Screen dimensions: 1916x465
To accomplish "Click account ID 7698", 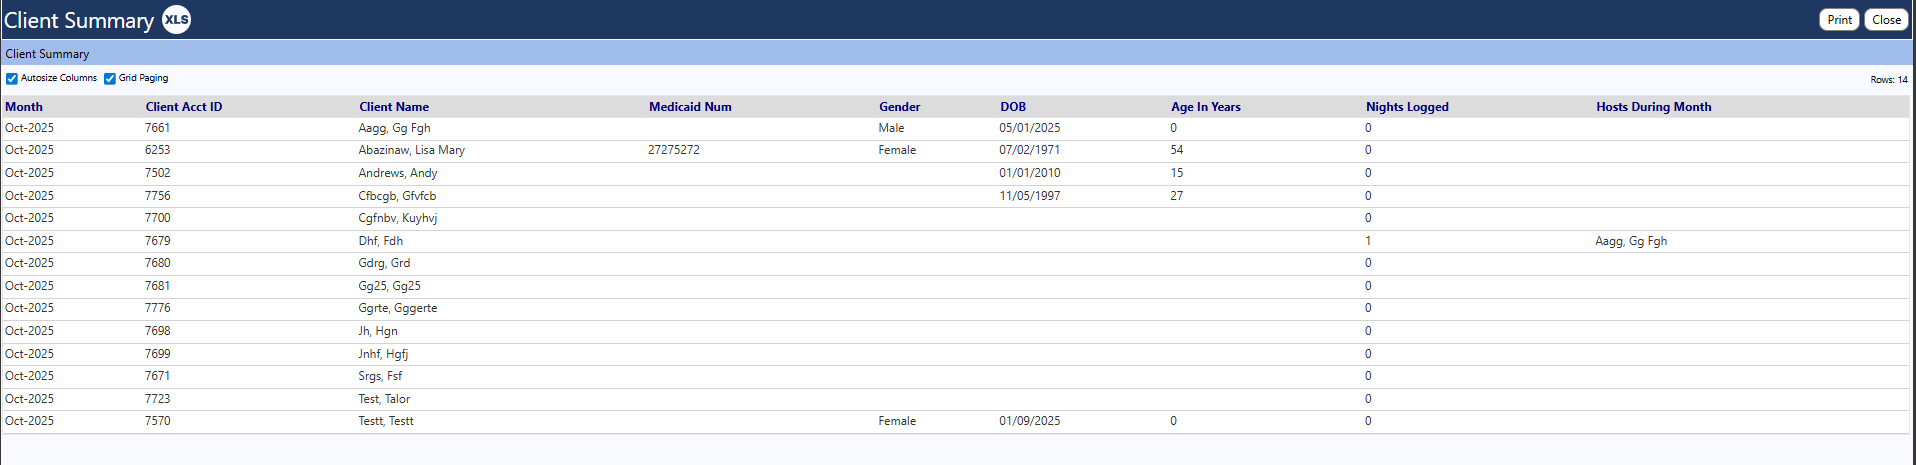I will point(157,331).
